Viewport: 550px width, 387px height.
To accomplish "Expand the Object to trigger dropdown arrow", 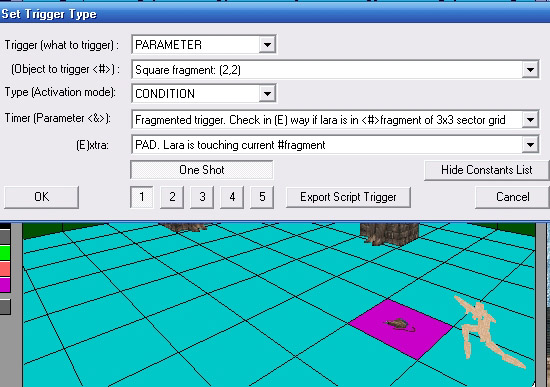I will (530, 69).
